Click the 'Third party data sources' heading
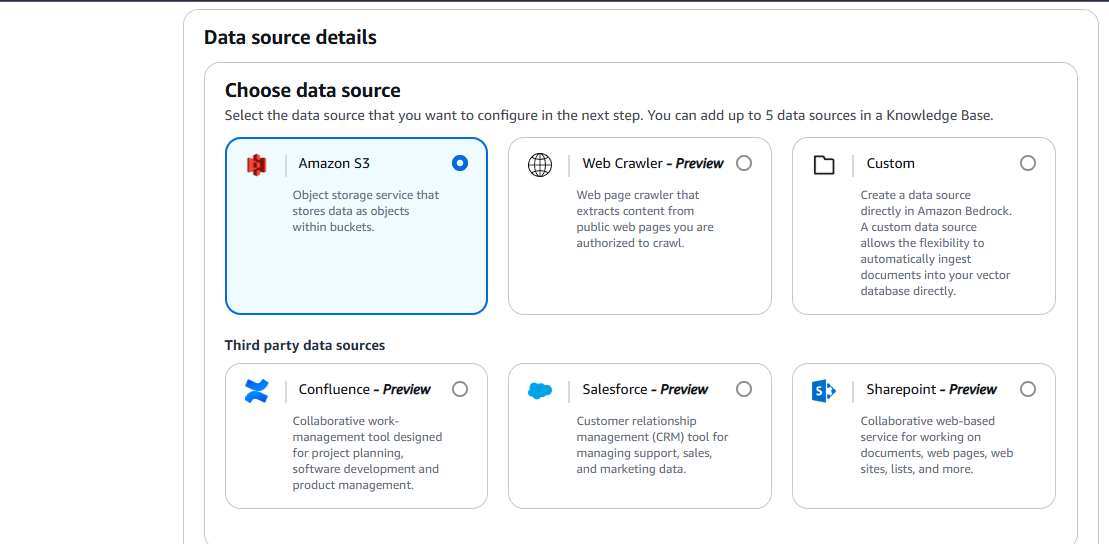Viewport: 1109px width, 544px height. 305,345
